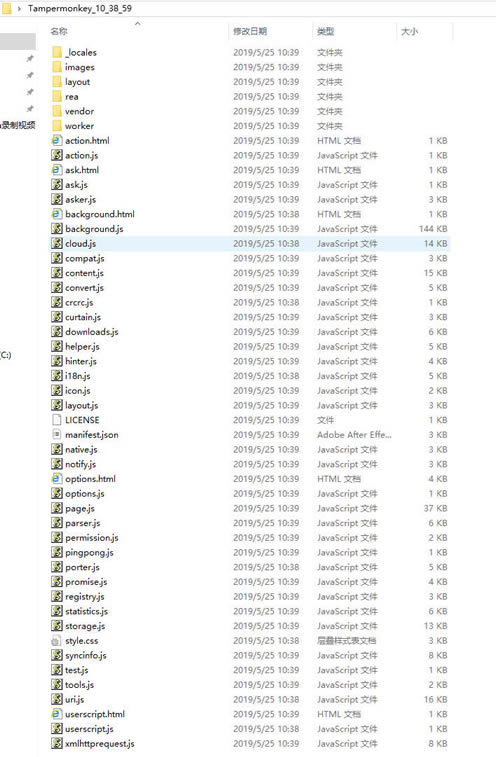Select the worker folder icon
Viewport: 496px width, 757px height.
[x=57, y=126]
